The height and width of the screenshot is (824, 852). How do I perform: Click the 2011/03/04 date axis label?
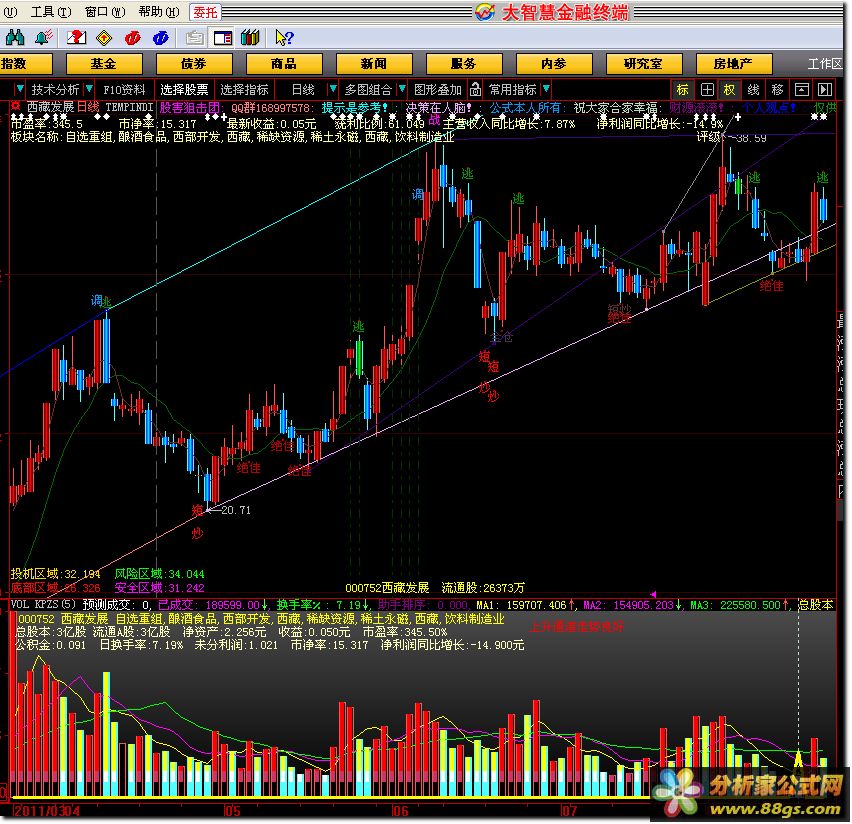click(46, 811)
